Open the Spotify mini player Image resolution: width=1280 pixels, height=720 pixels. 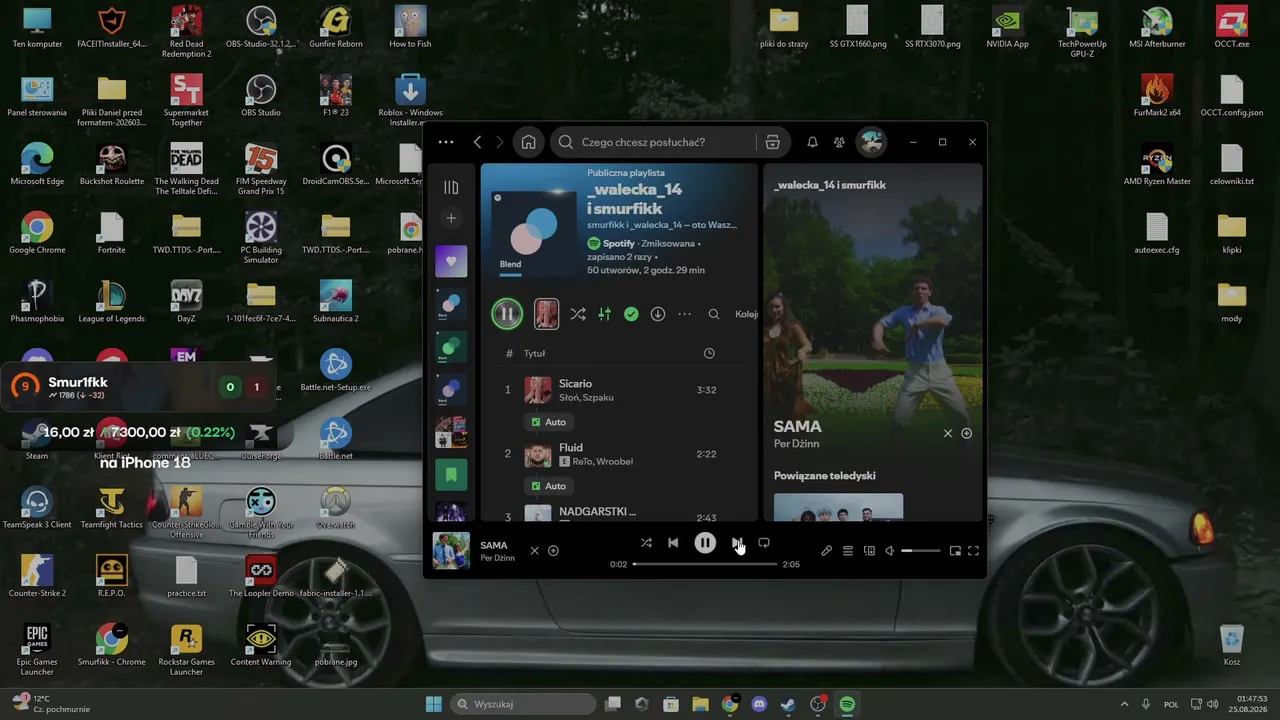955,551
